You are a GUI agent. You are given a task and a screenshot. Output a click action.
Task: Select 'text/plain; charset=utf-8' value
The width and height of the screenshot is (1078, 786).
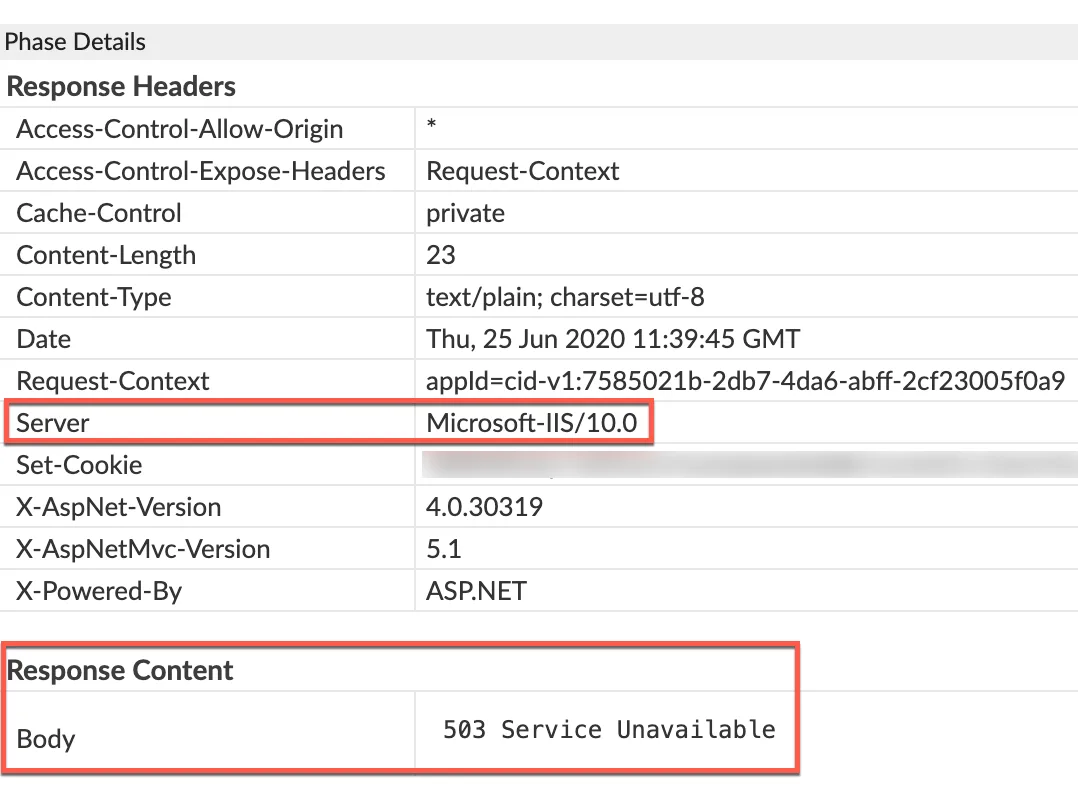(565, 297)
